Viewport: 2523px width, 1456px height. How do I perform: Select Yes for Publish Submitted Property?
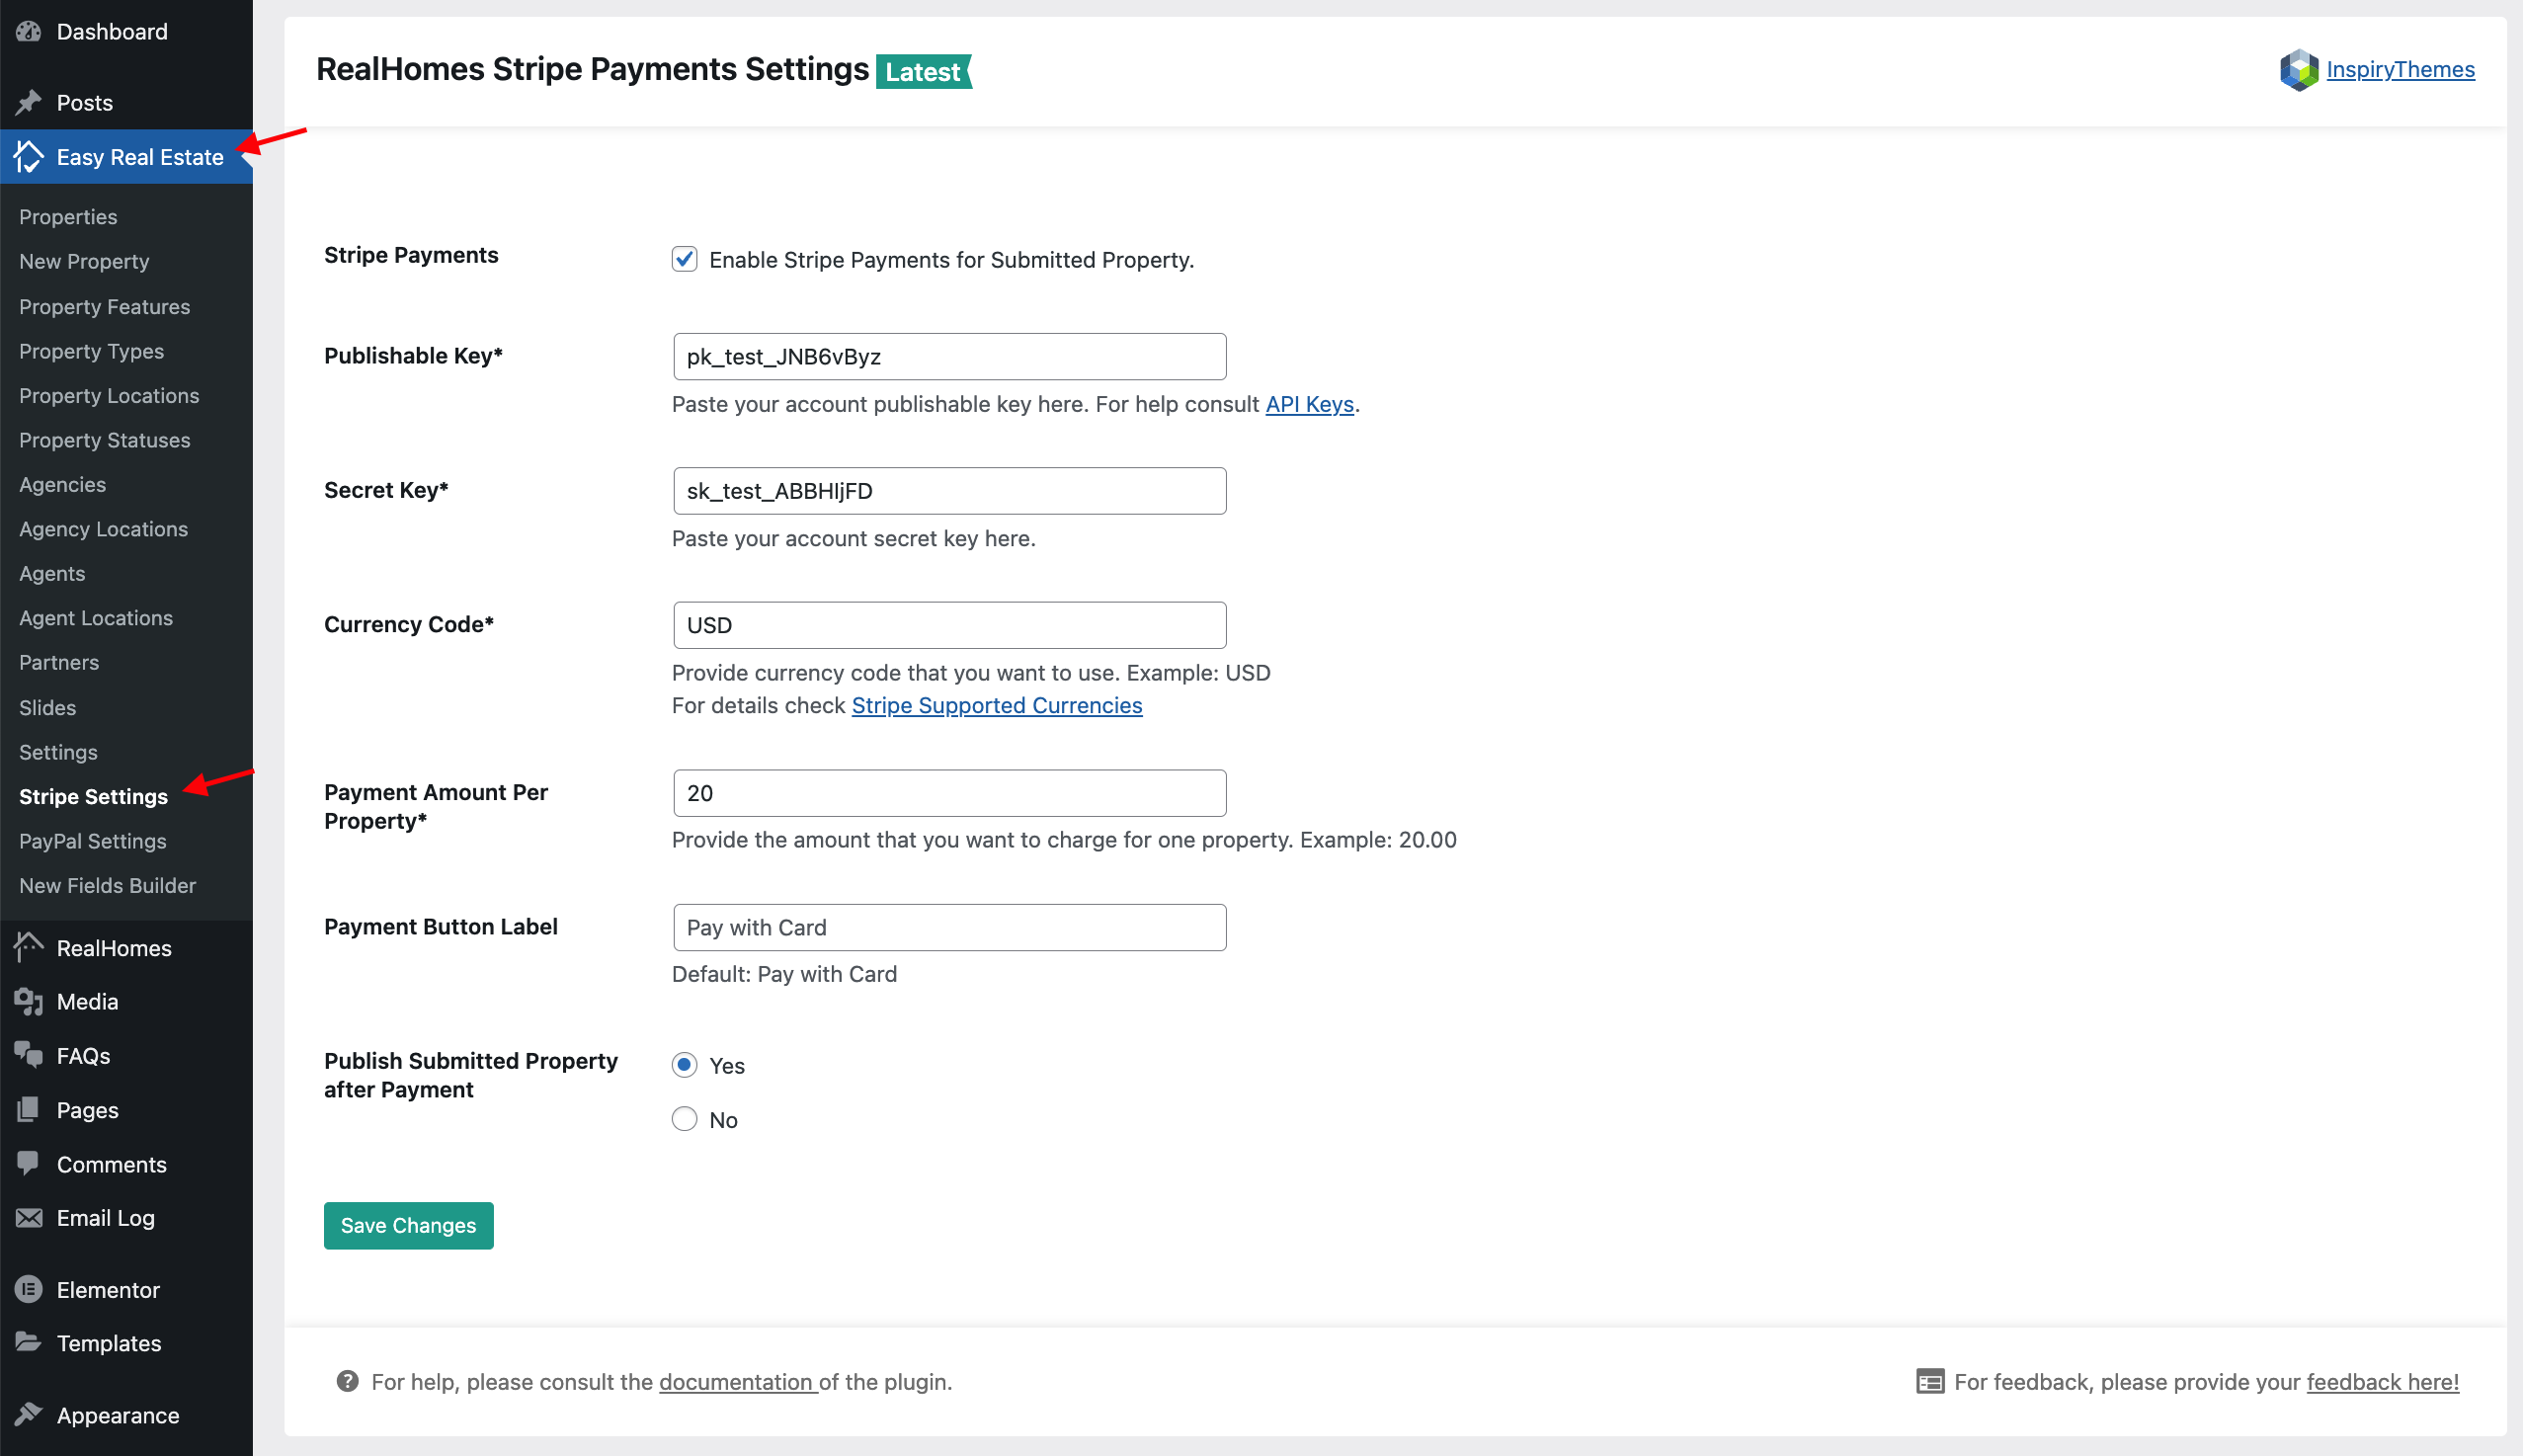pyautogui.click(x=685, y=1063)
